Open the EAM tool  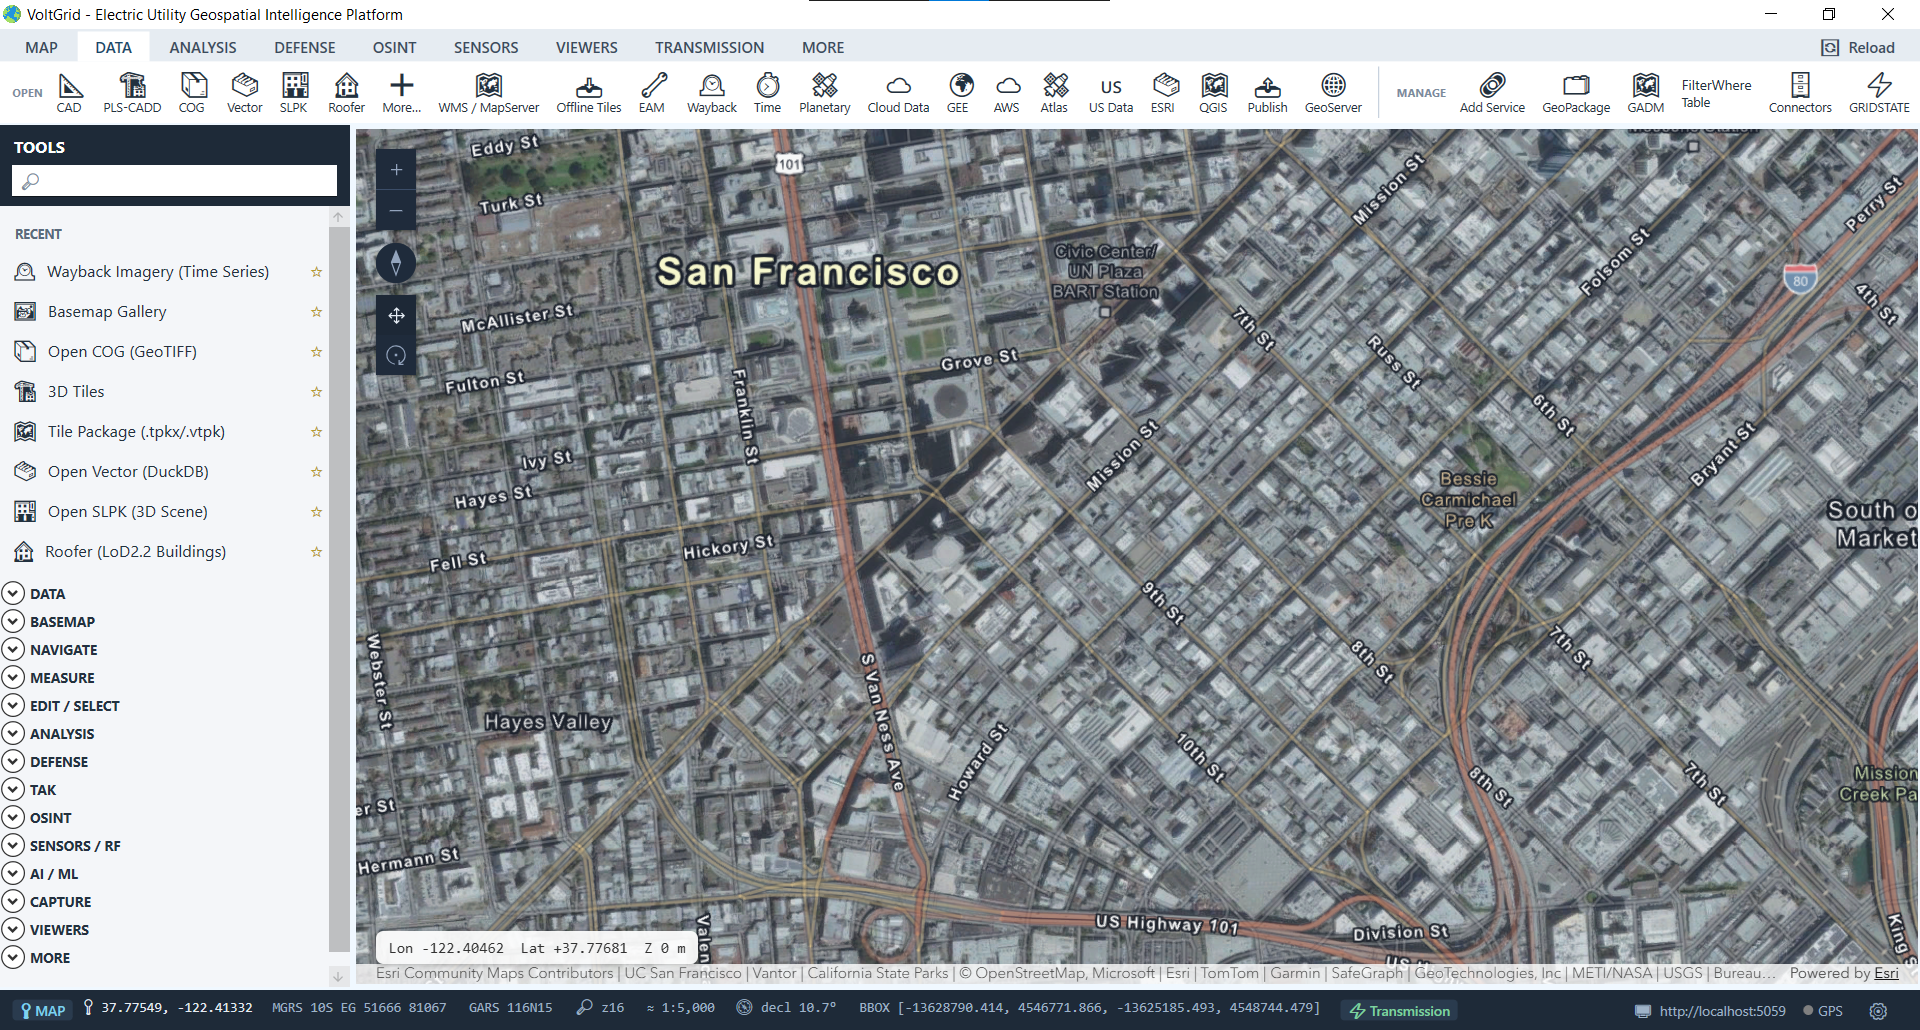tap(652, 93)
